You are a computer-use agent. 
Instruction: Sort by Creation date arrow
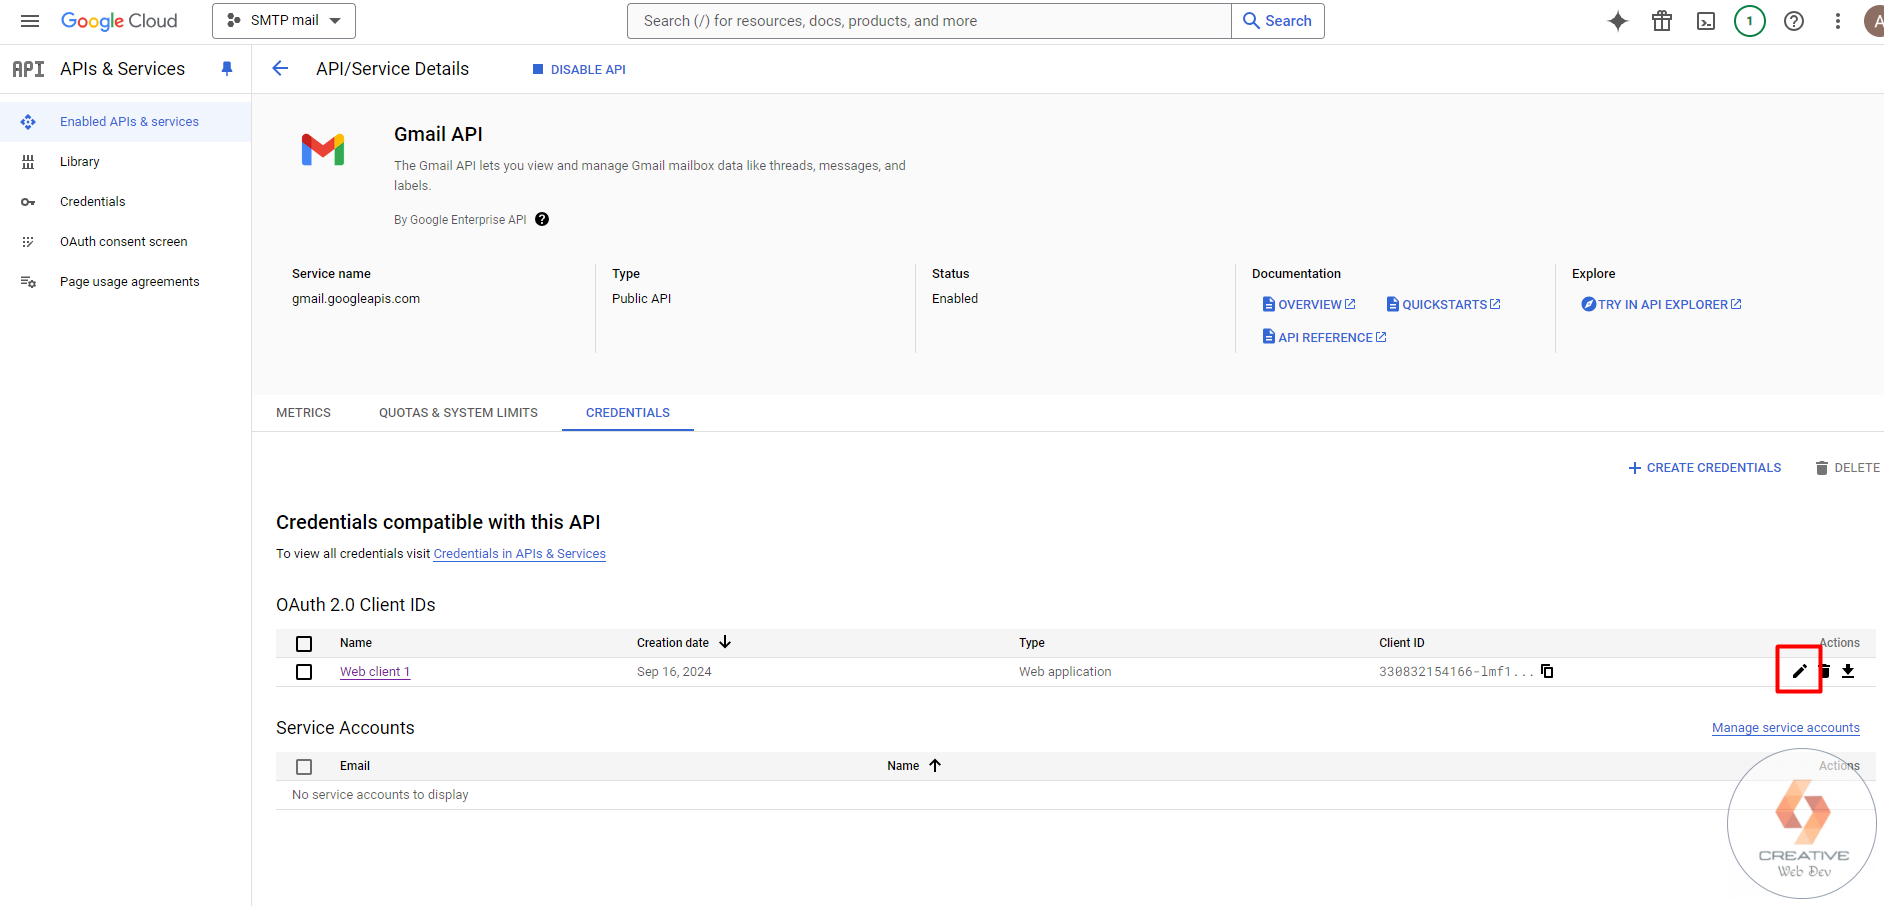pos(725,642)
